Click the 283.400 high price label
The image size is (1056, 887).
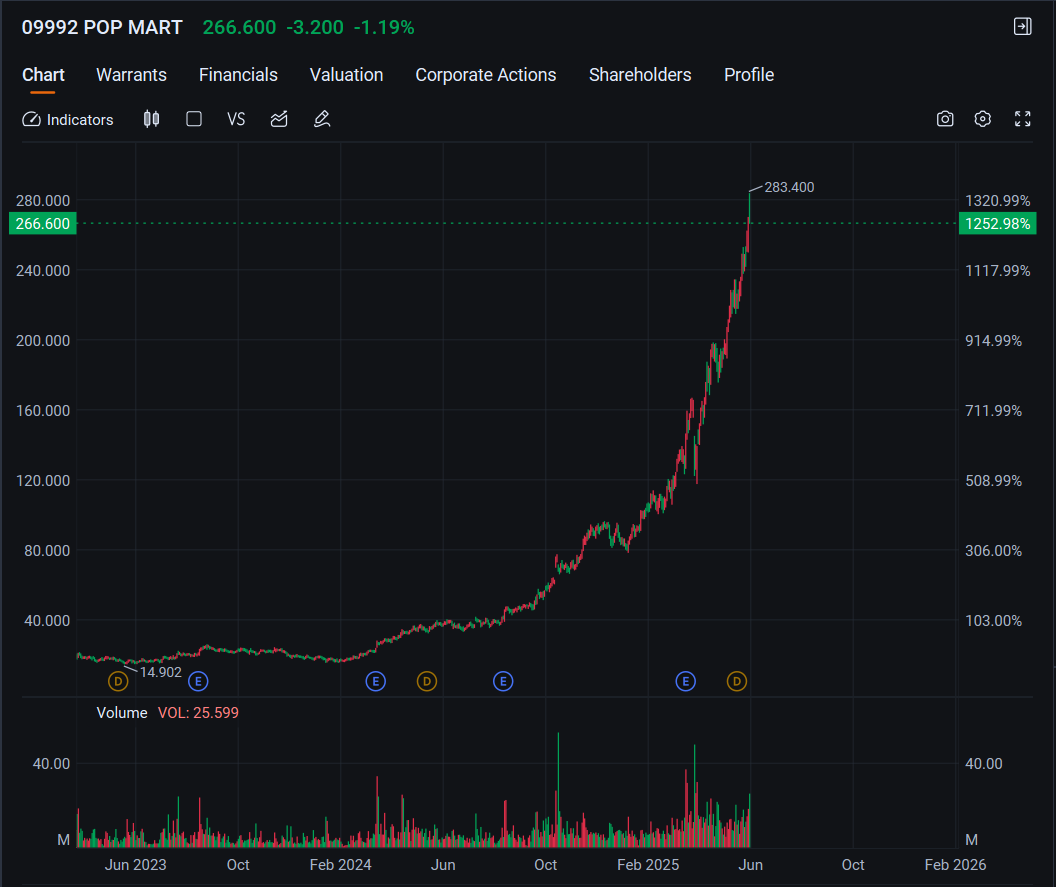pos(789,187)
